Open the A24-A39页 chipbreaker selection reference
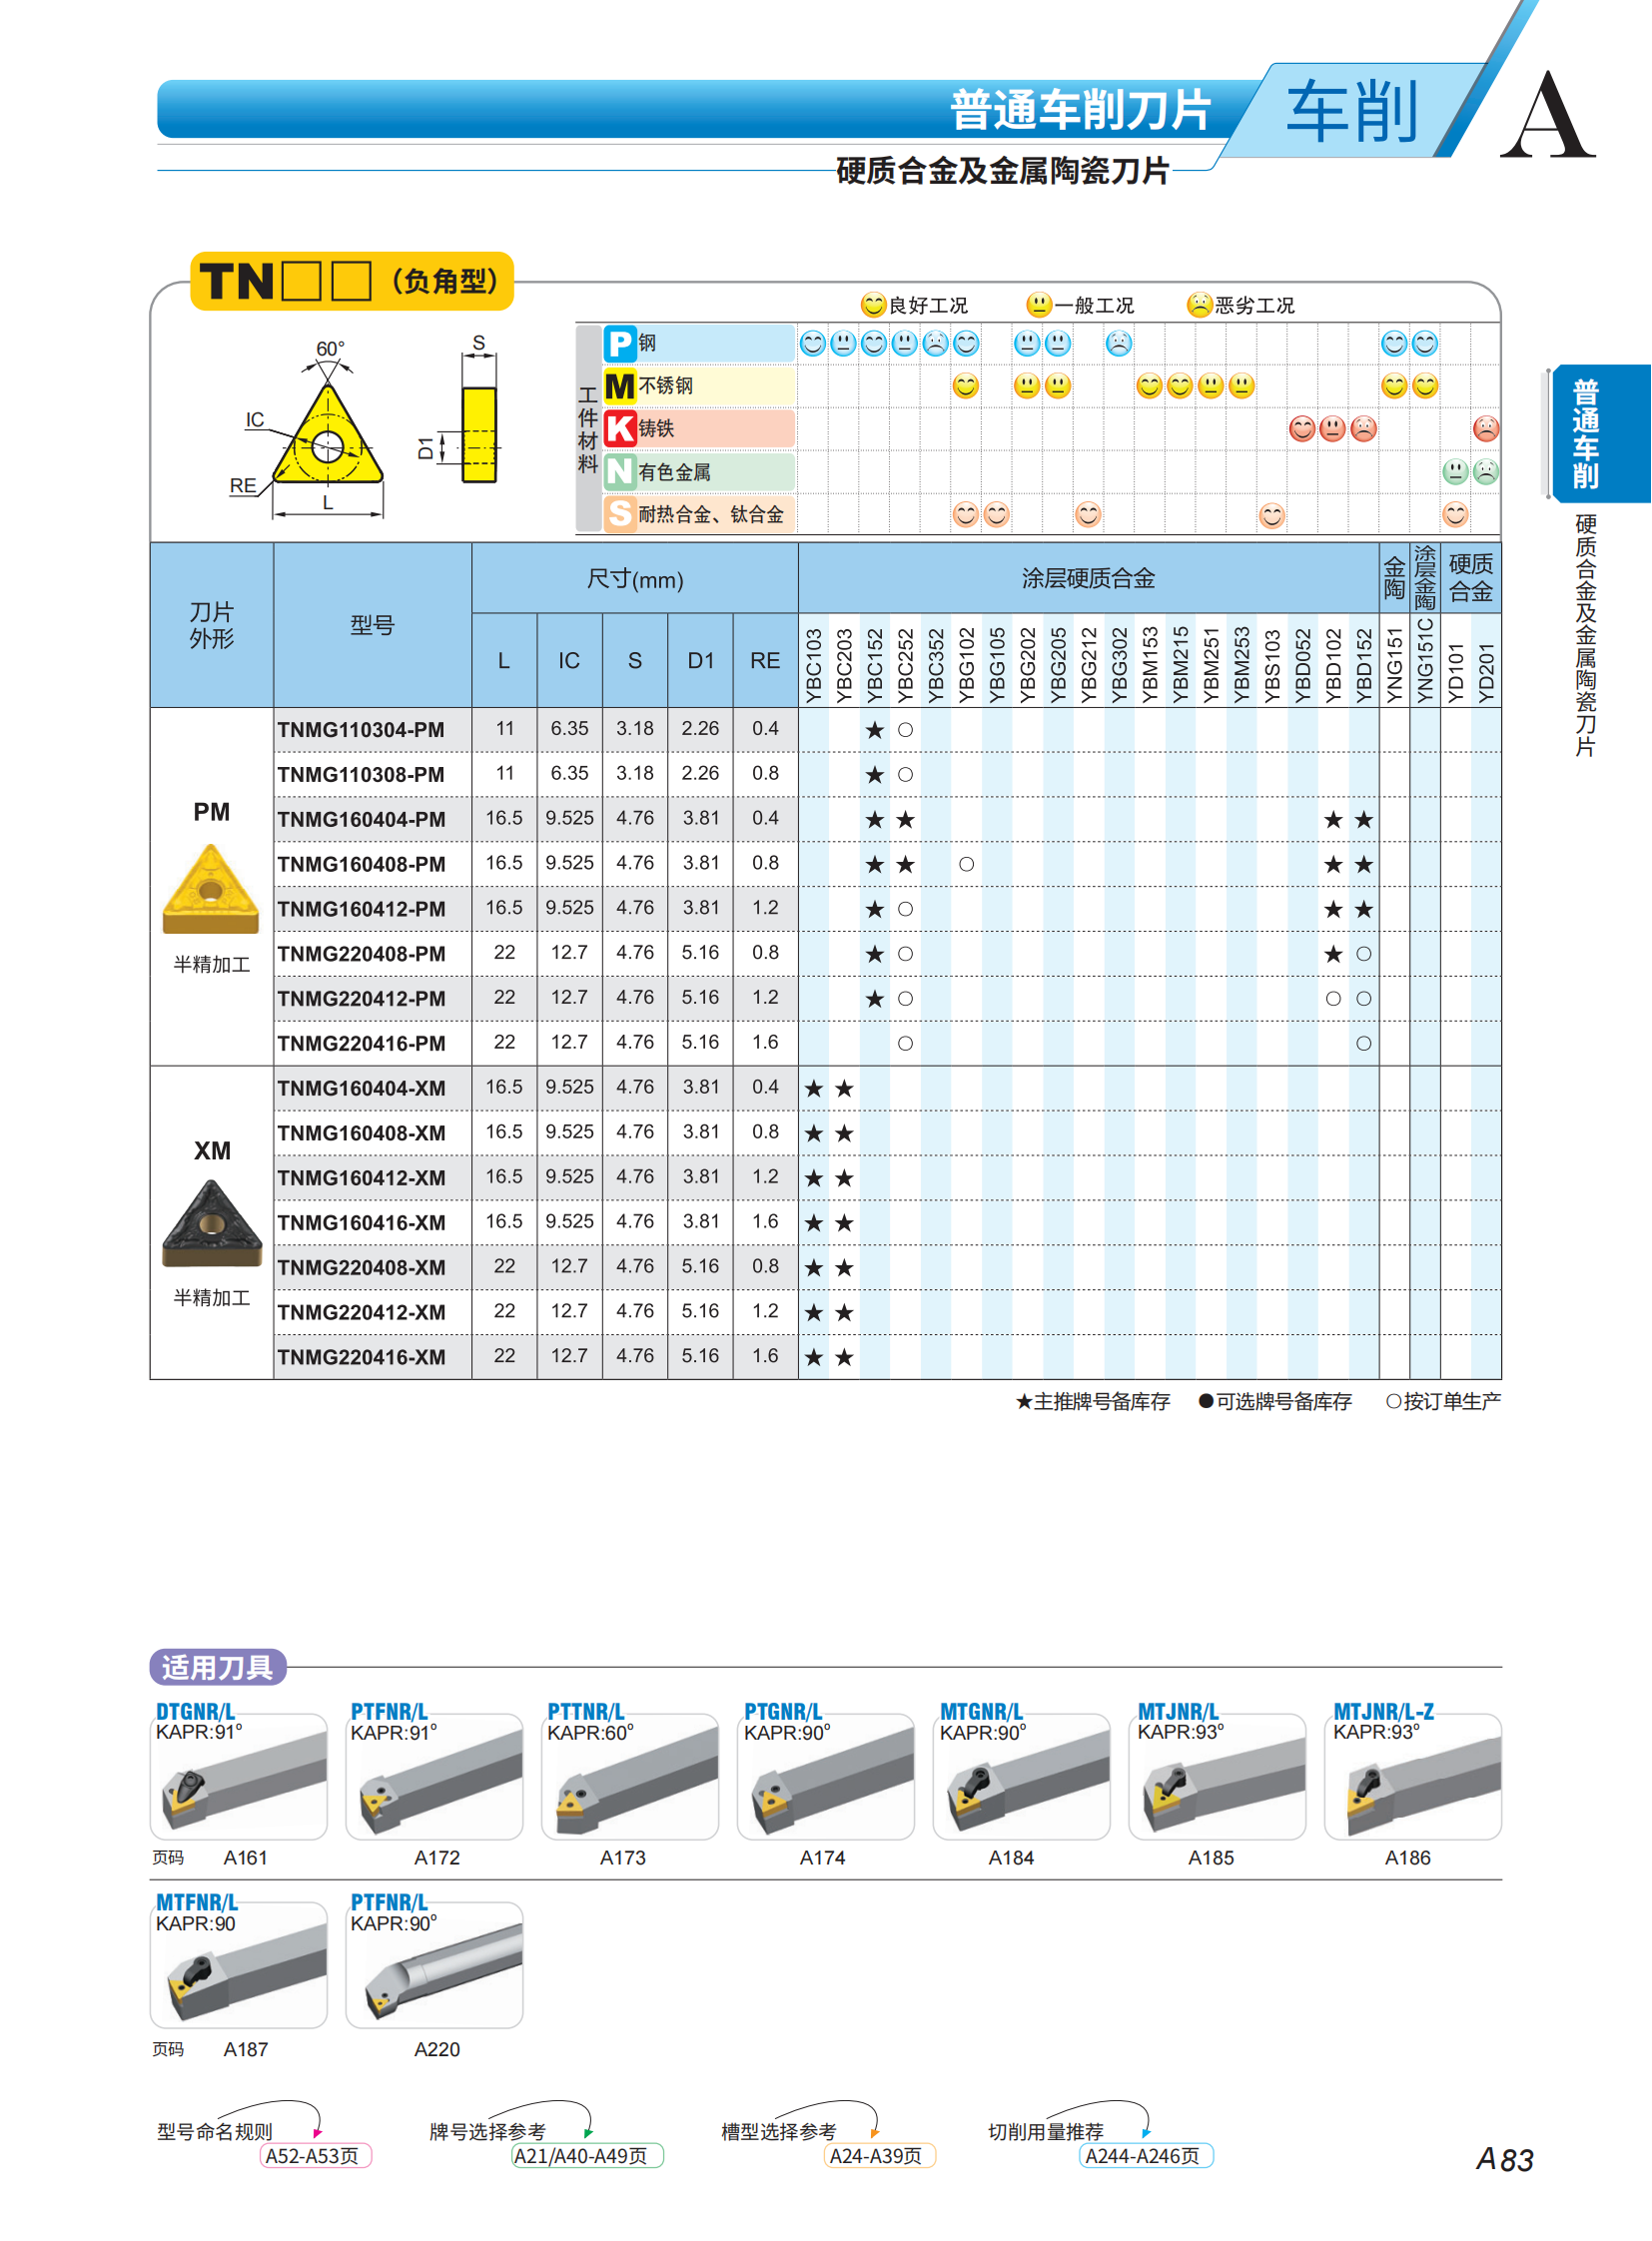Viewport: 1652px width, 2241px height. pyautogui.click(x=879, y=2155)
